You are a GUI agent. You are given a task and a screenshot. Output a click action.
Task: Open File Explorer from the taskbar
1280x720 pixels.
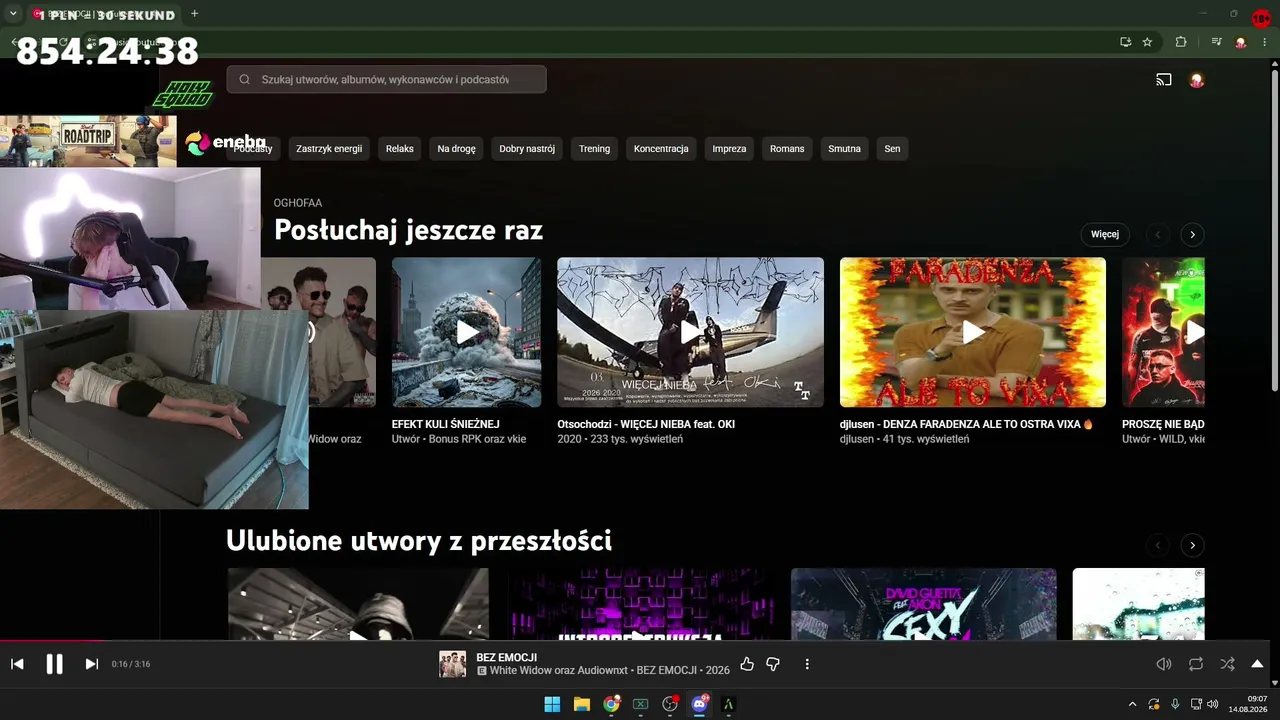(582, 704)
